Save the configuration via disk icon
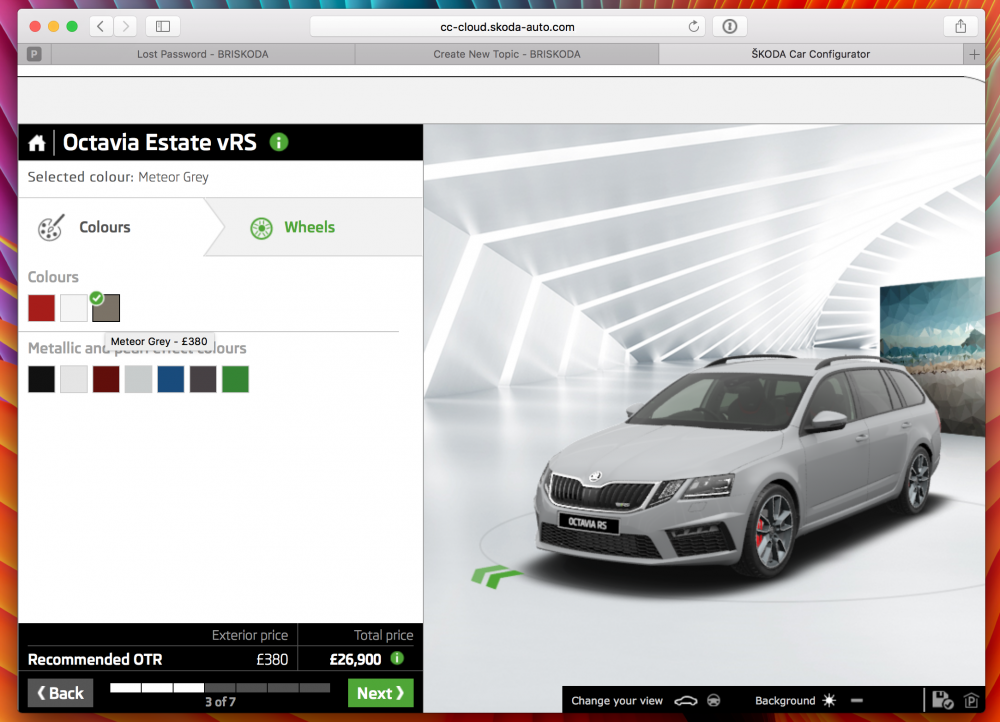The height and width of the screenshot is (722, 1000). [942, 700]
